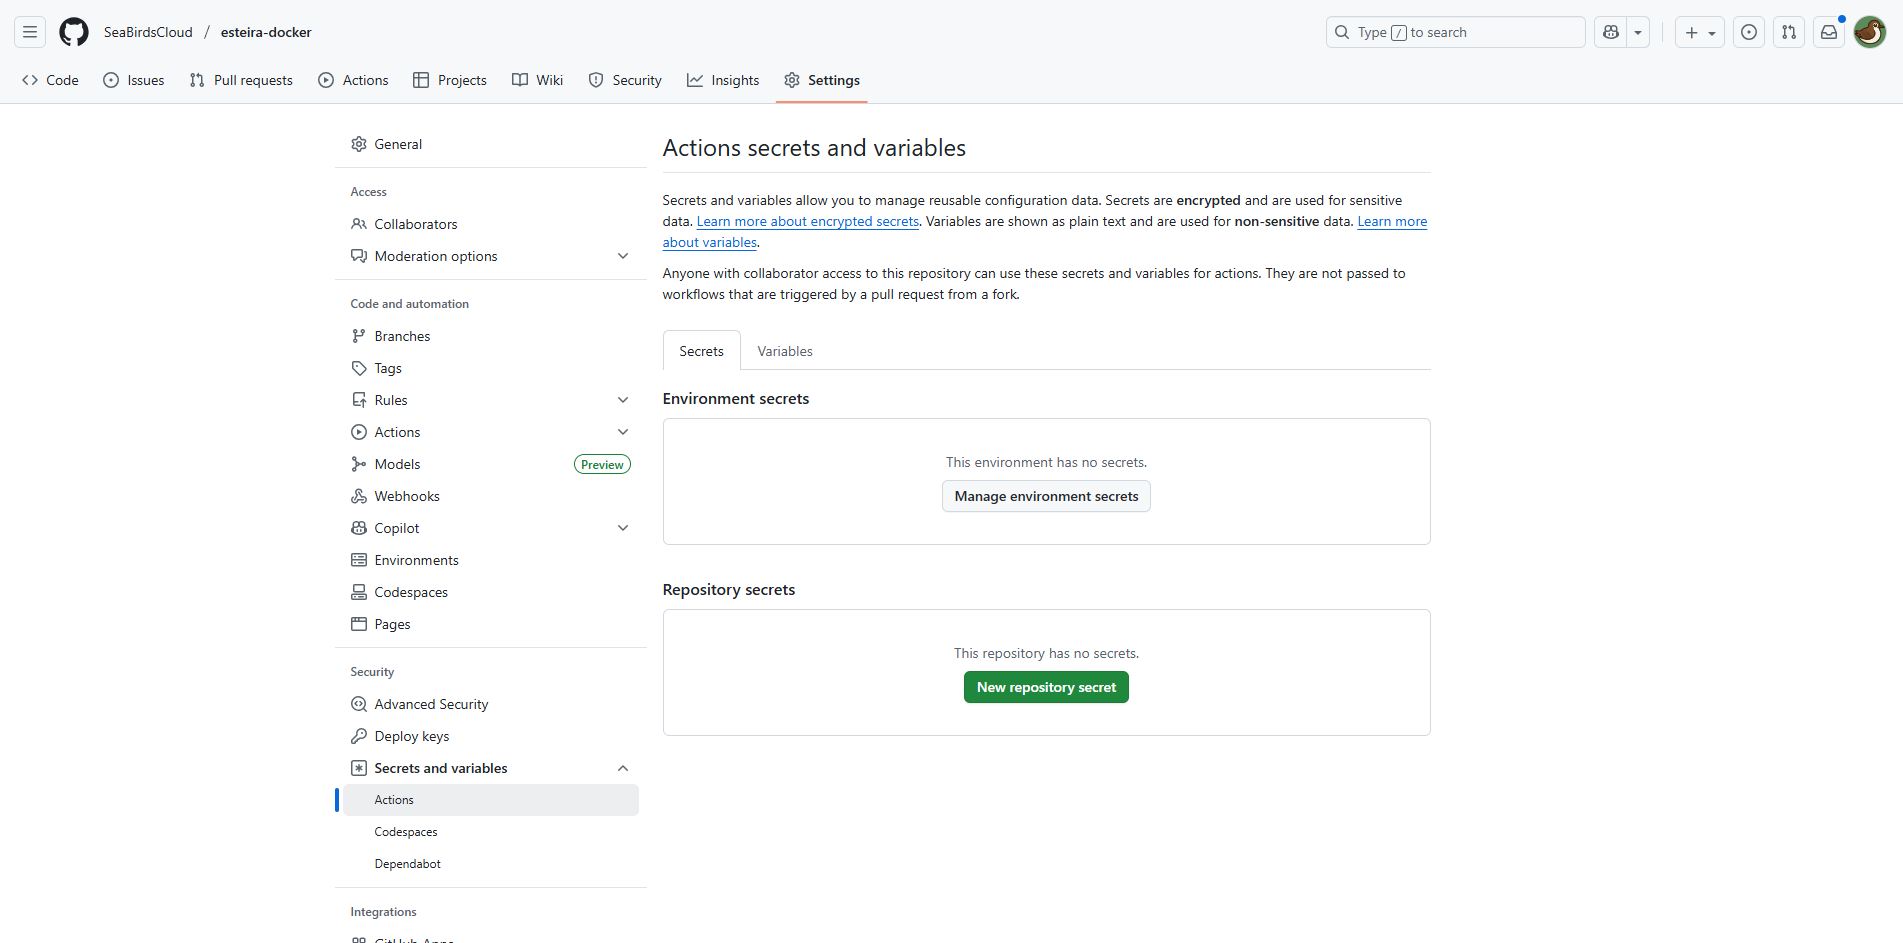
Task: Open the Security tab in the repo nav
Action: click(625, 80)
